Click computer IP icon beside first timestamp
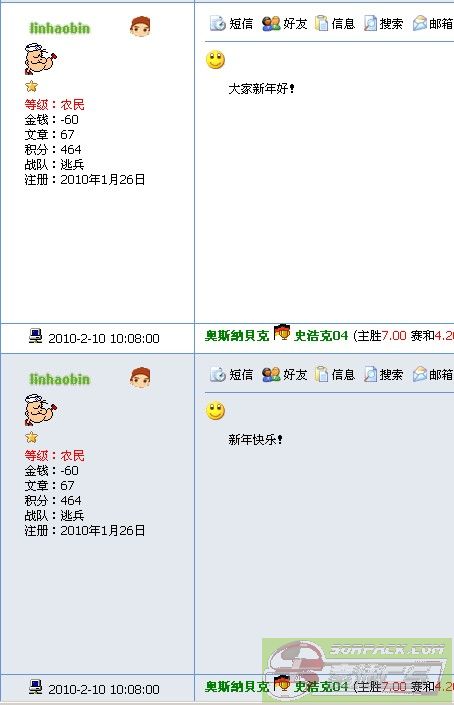 point(36,336)
